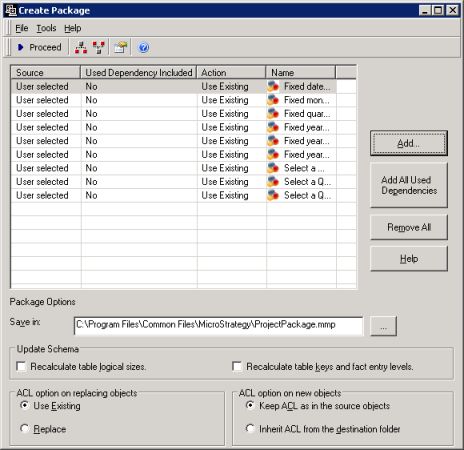464x450 pixels.
Task: Click the browse ellipsis button next to Save in
Action: click(383, 326)
